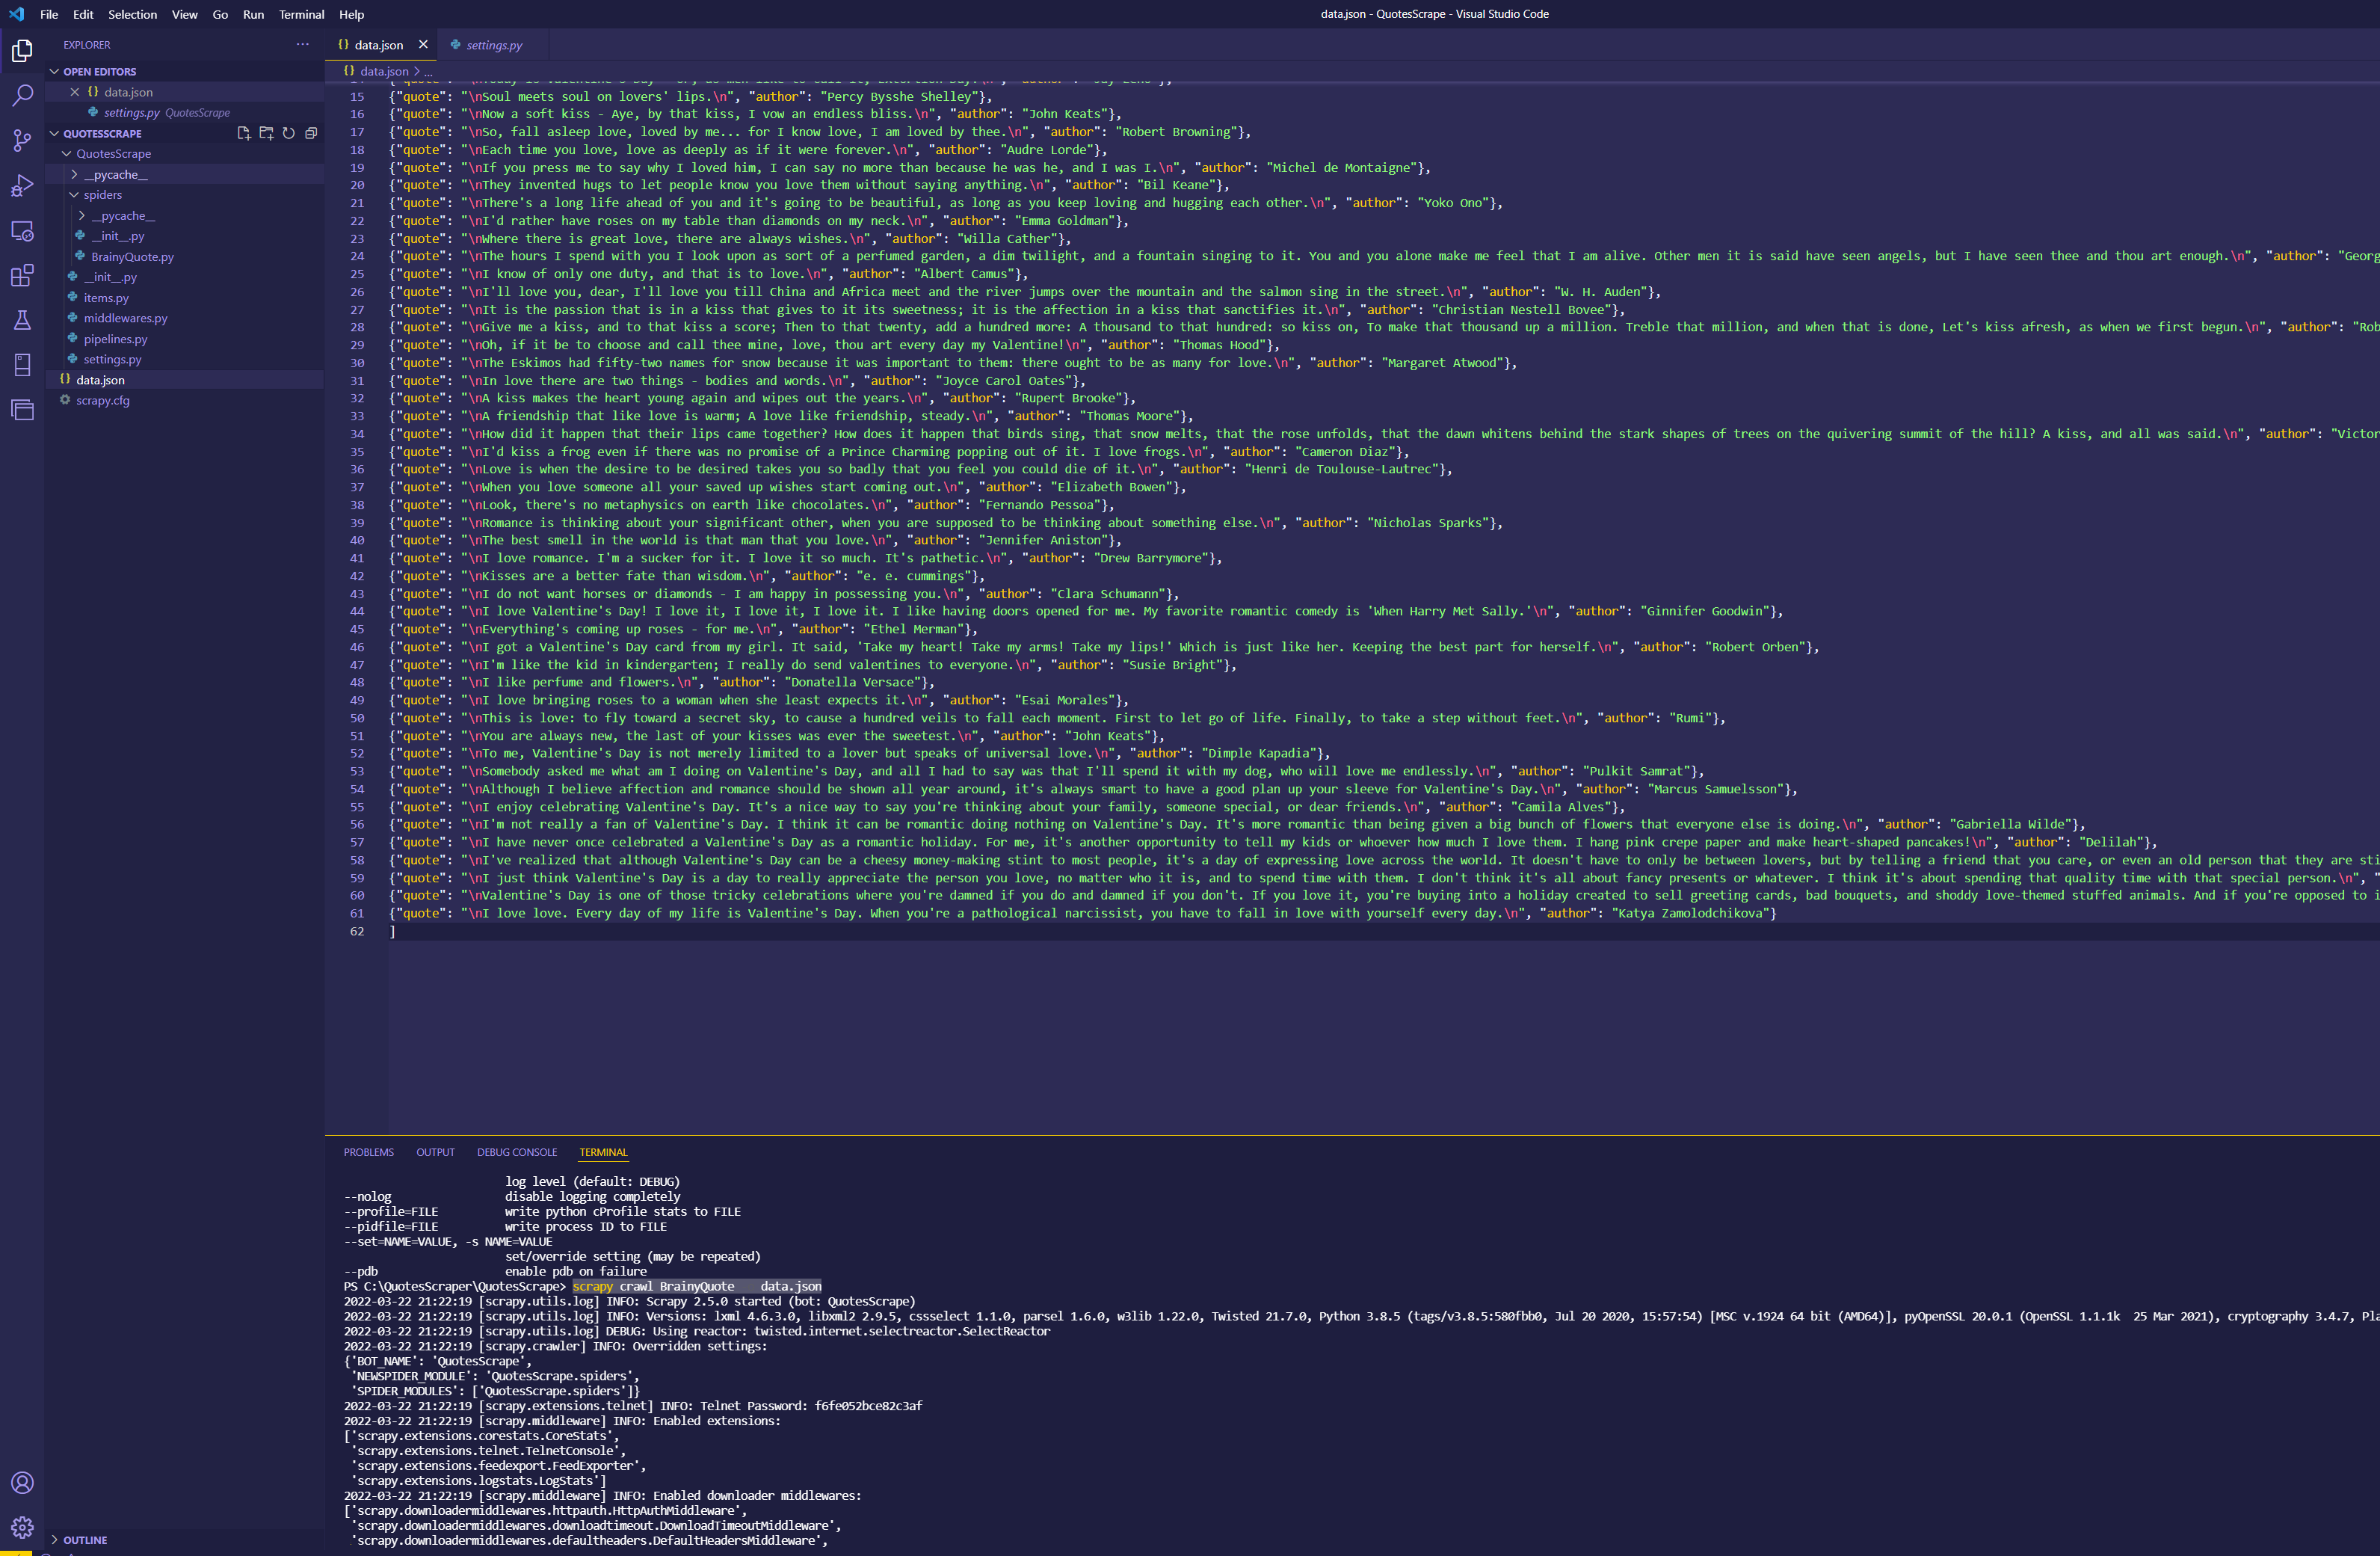
Task: Open the Accounts menu icon
Action: tap(22, 1482)
